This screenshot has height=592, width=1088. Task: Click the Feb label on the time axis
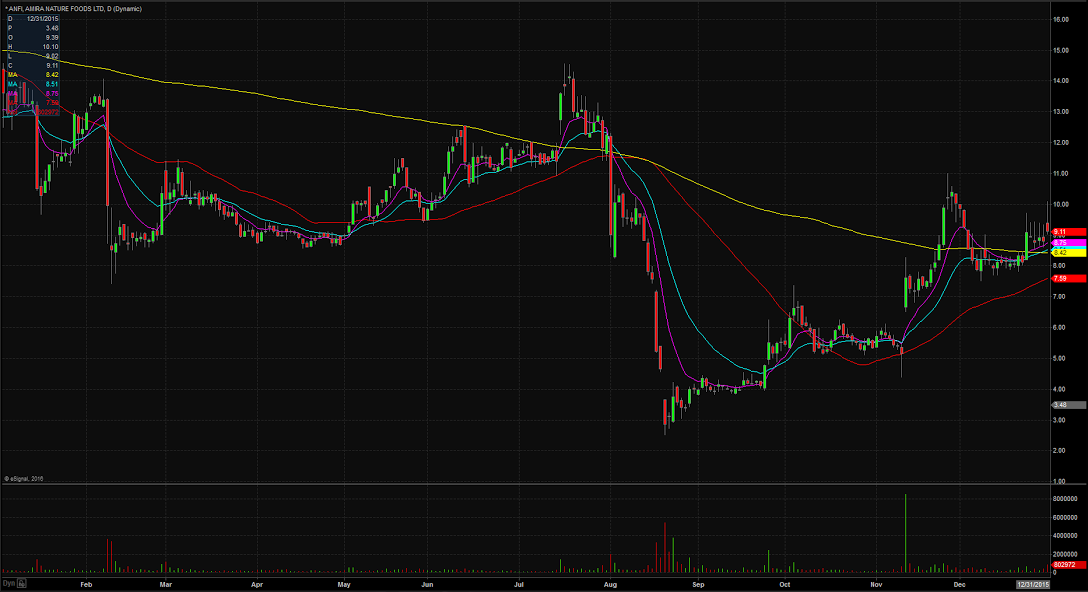[x=86, y=584]
